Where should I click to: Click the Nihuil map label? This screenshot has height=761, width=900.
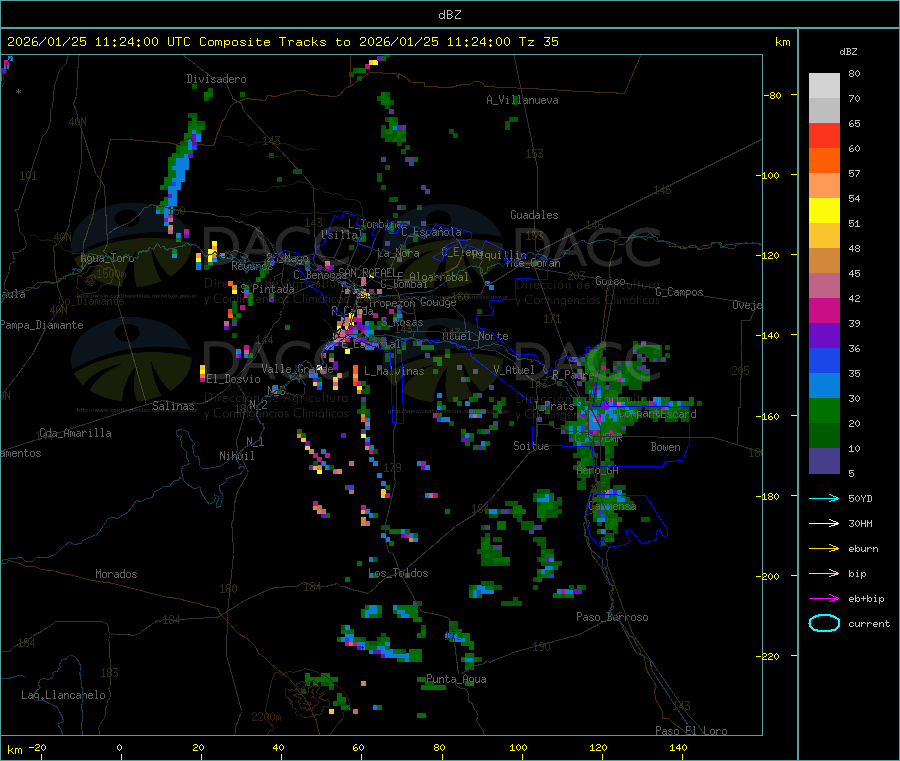tap(236, 456)
